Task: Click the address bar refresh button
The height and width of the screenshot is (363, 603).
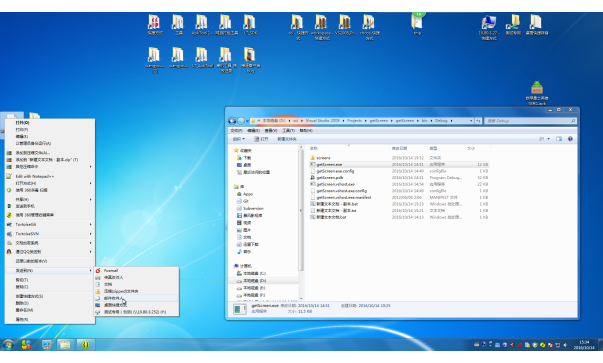Action: click(478, 121)
